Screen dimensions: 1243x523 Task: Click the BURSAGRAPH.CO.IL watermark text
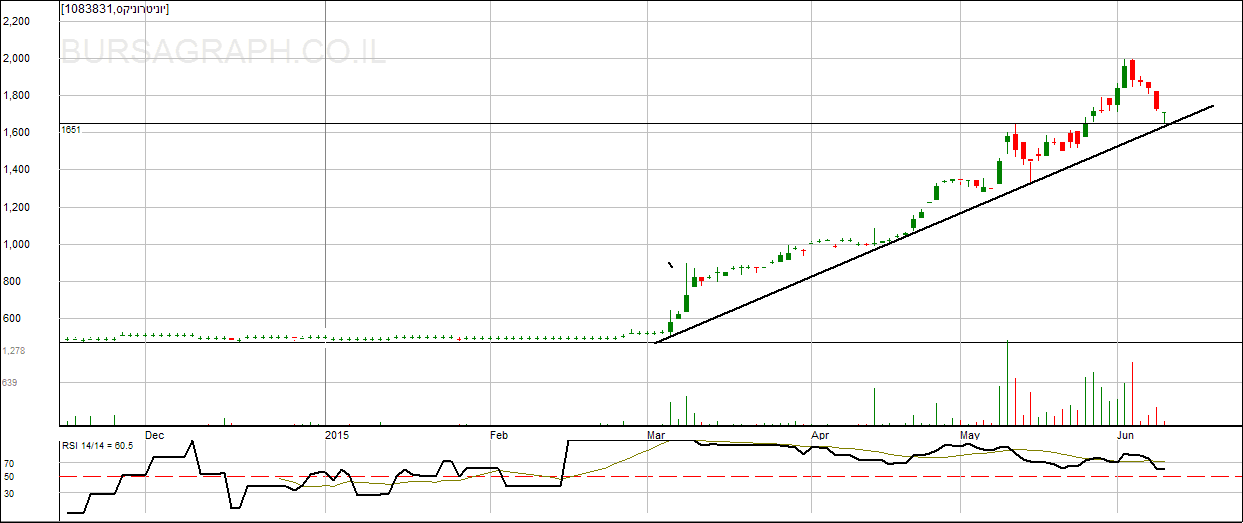click(224, 51)
